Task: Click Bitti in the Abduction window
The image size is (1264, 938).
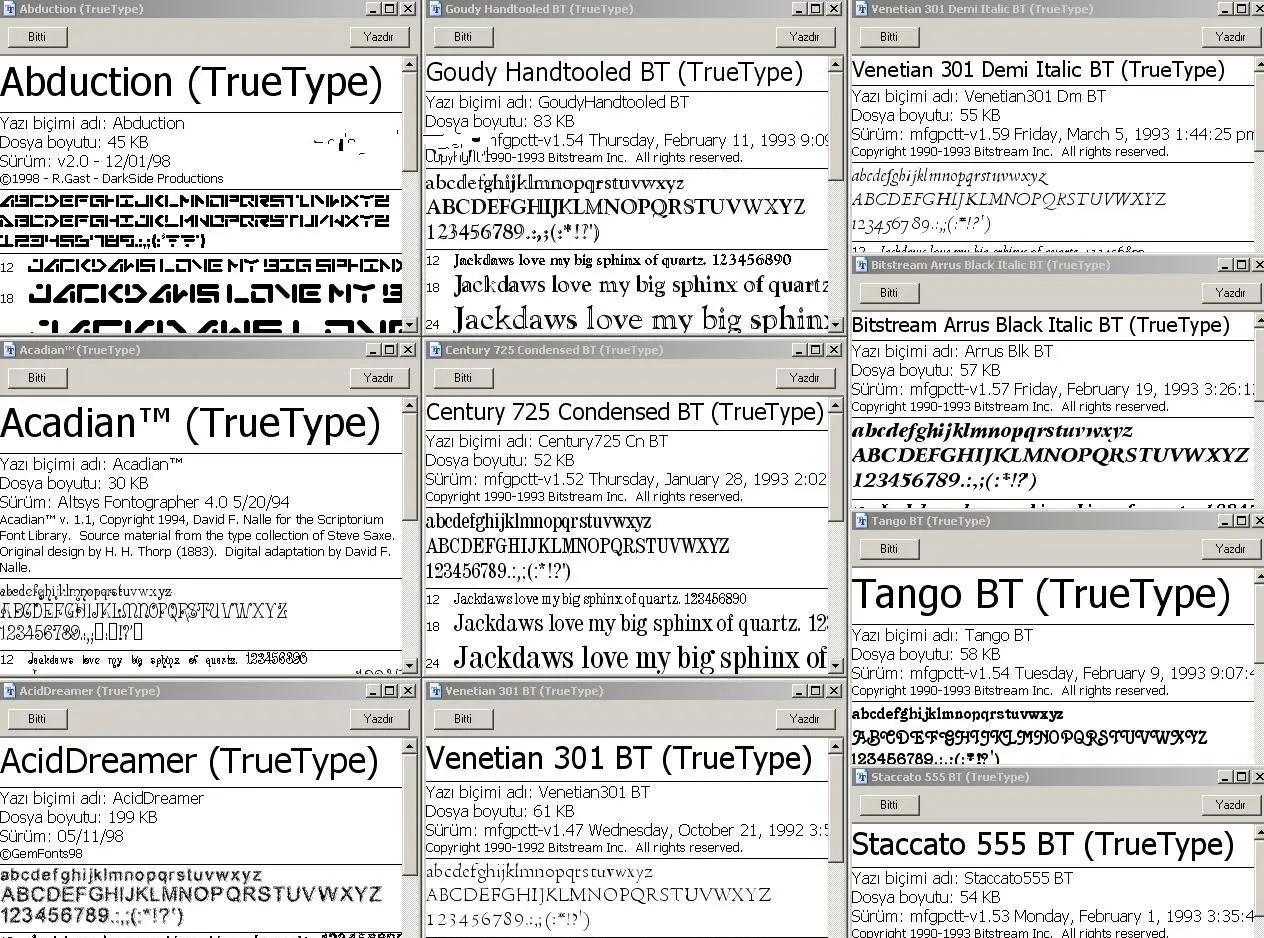Action: pyautogui.click(x=37, y=37)
